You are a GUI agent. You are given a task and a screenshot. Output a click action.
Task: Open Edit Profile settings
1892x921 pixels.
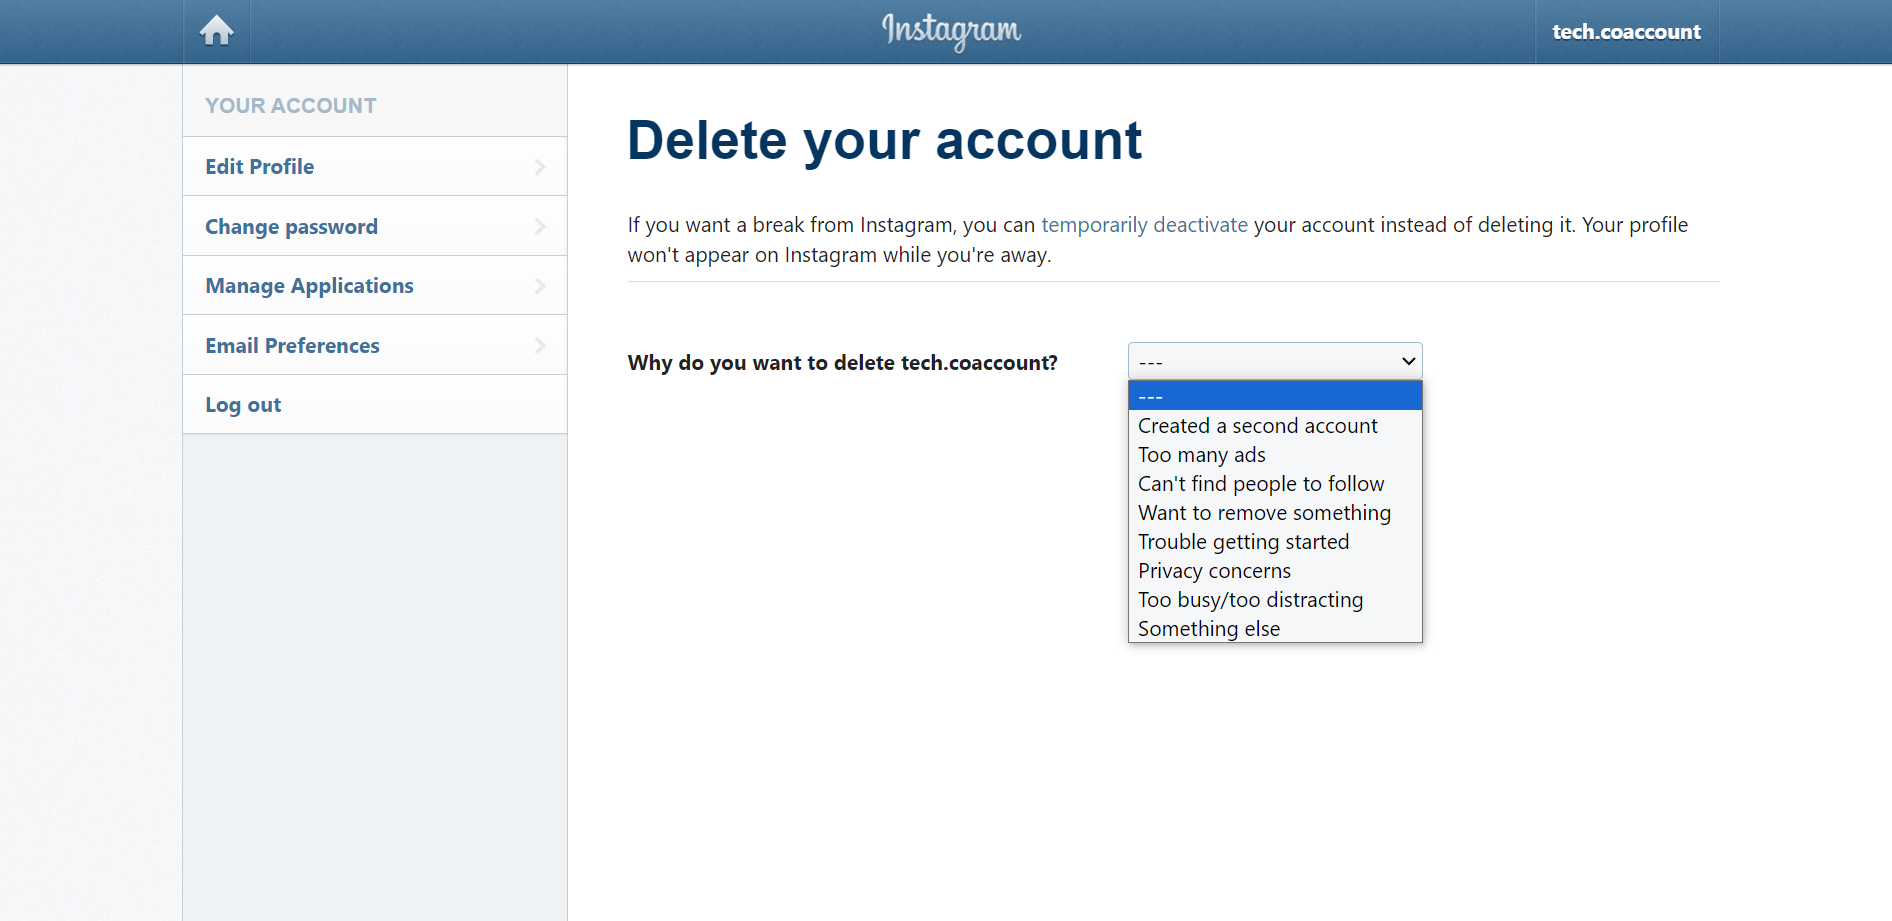tap(375, 167)
